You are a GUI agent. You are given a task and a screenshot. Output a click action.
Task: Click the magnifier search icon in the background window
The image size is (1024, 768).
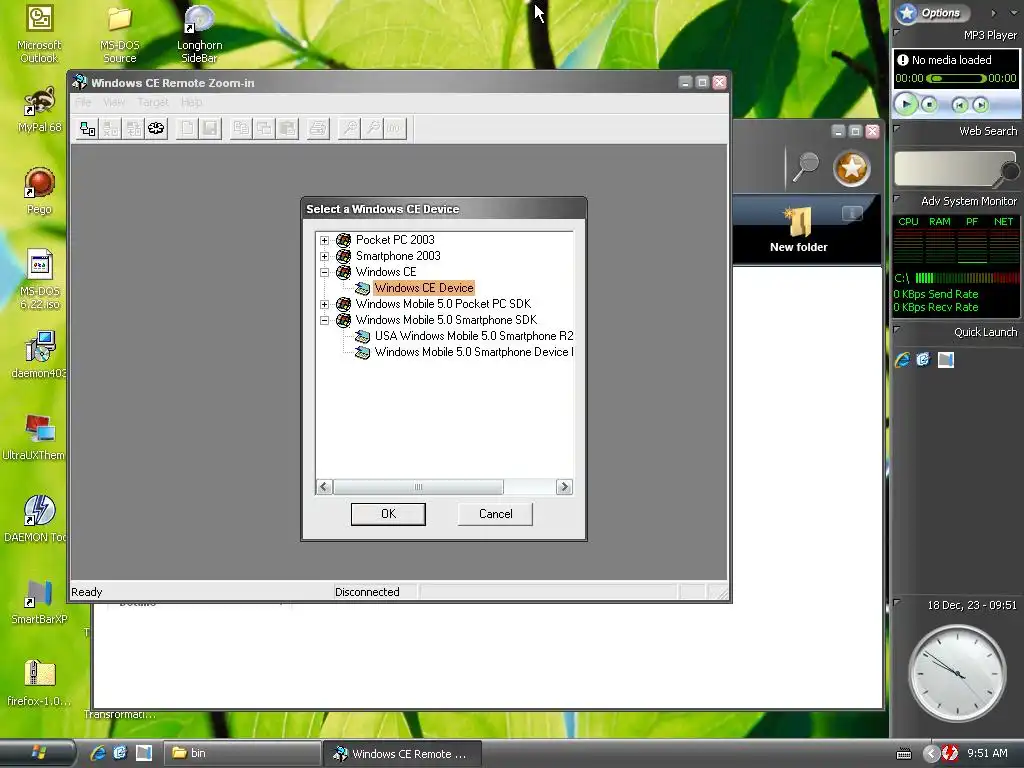[x=806, y=167]
